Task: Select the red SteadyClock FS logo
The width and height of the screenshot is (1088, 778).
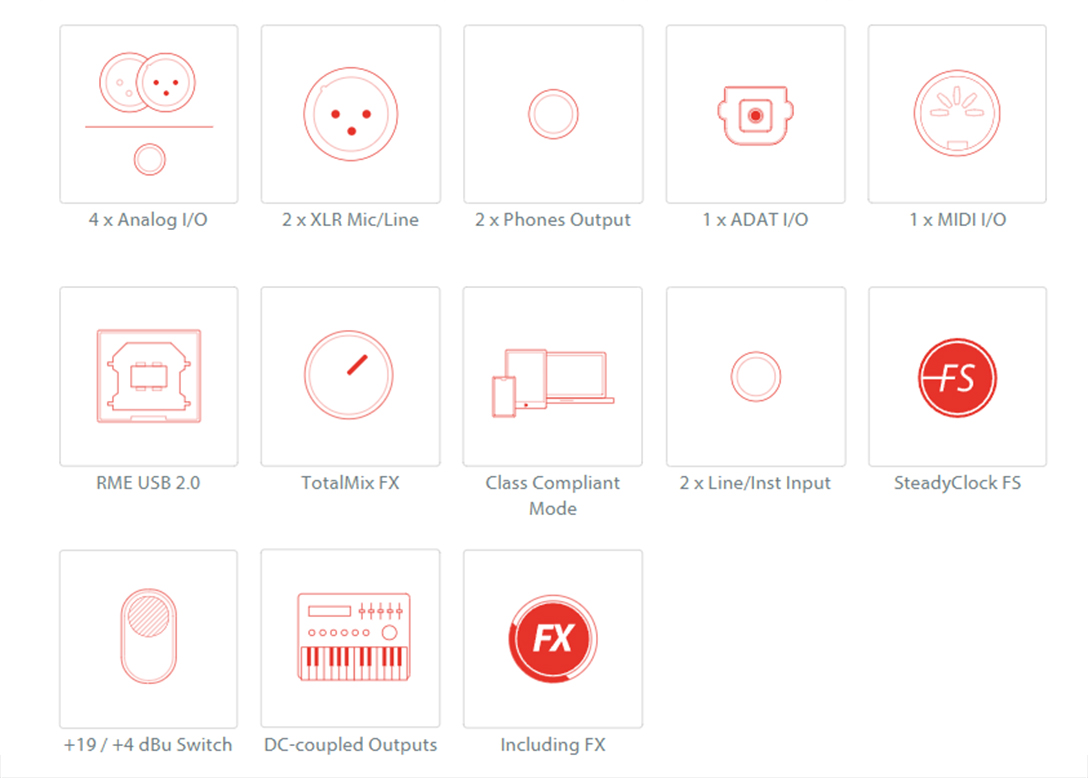Action: pos(957,378)
